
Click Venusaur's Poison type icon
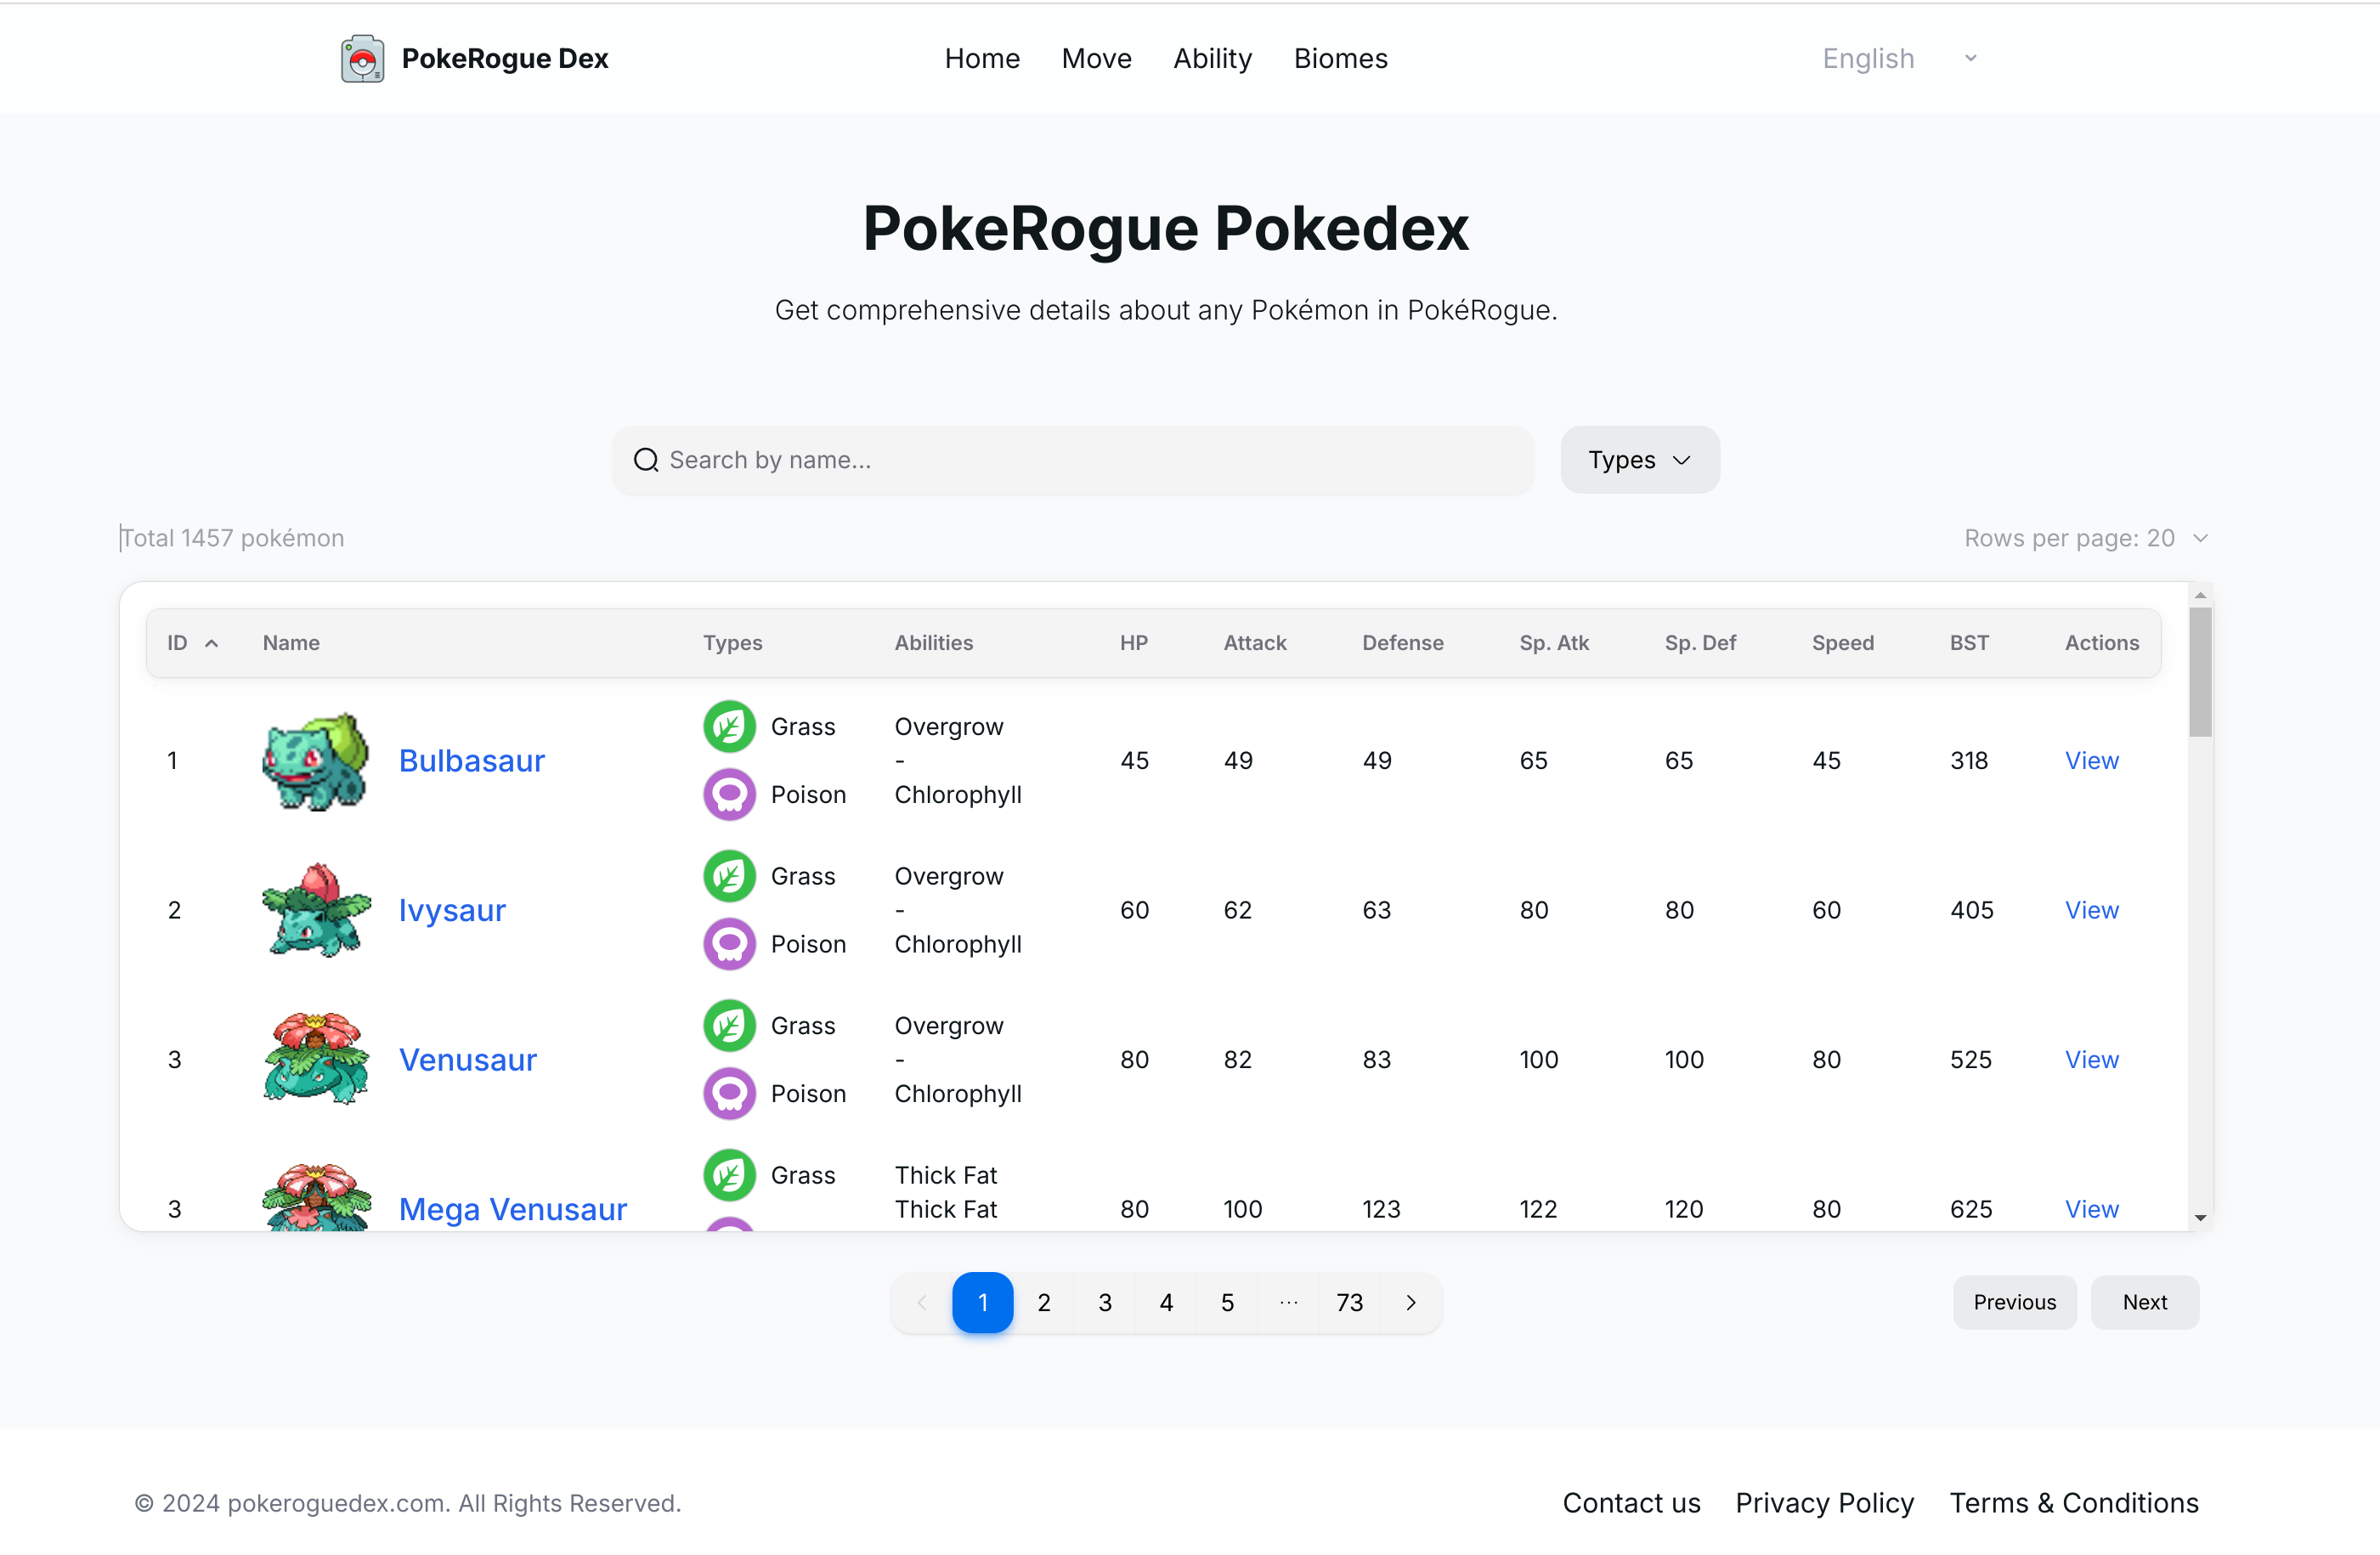click(x=729, y=1094)
